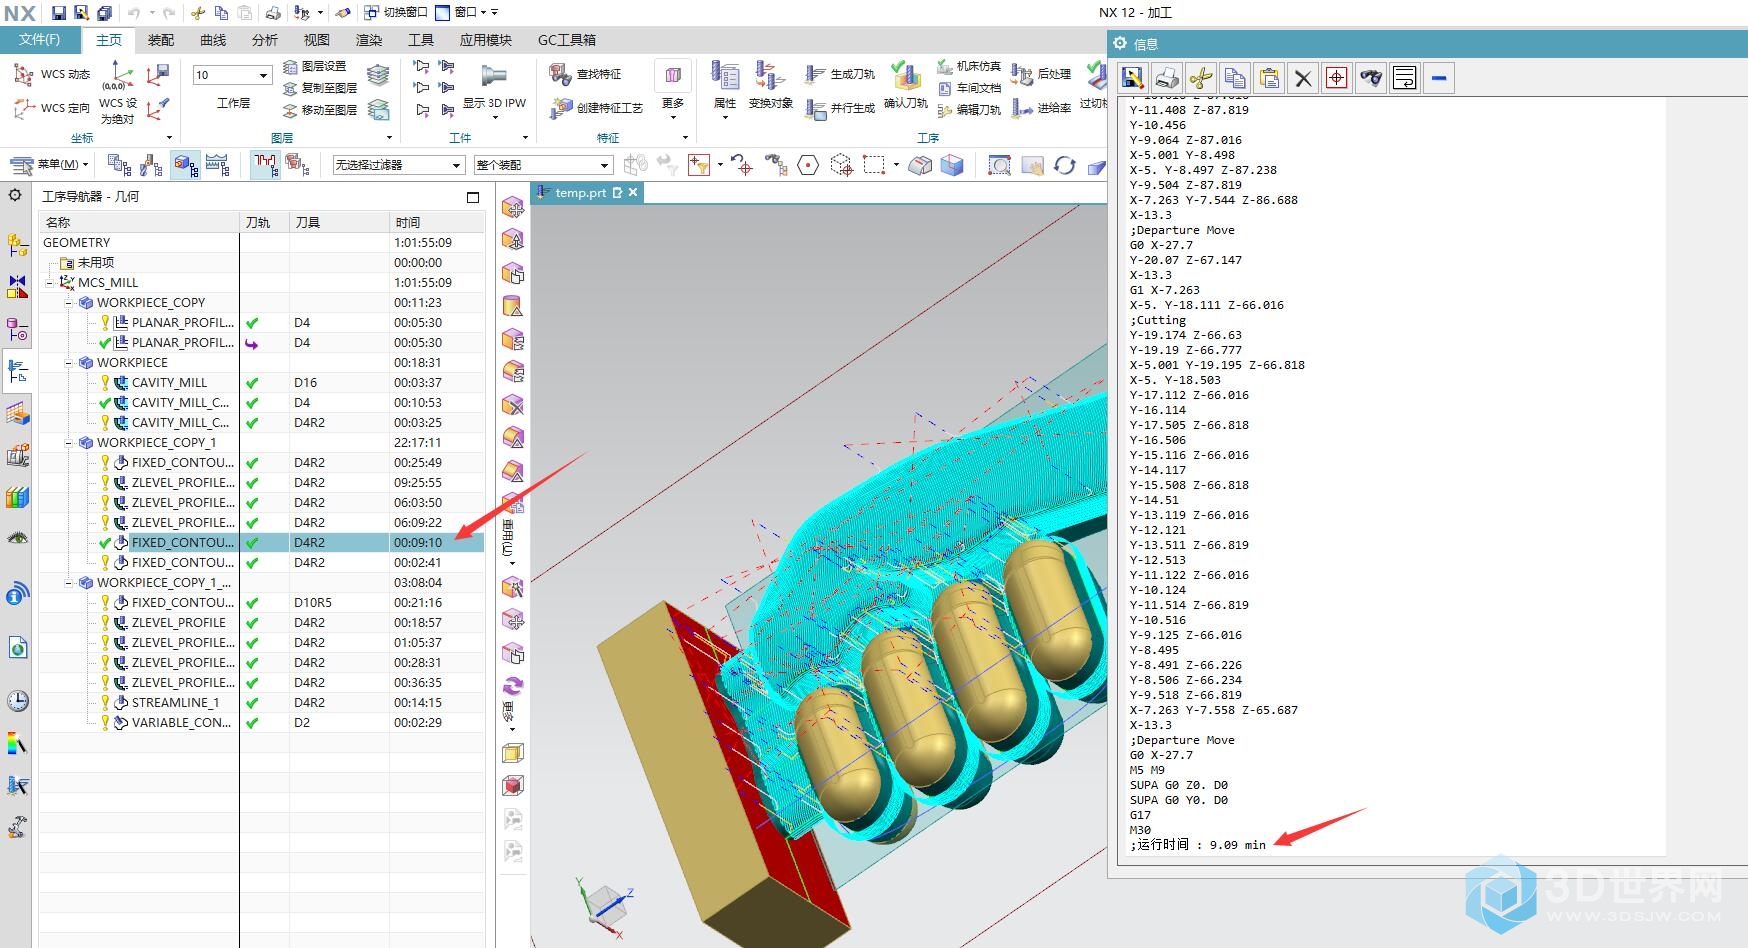The image size is (1748, 948).
Task: Click the clipboard Paste icon in the information window
Action: tap(1269, 78)
